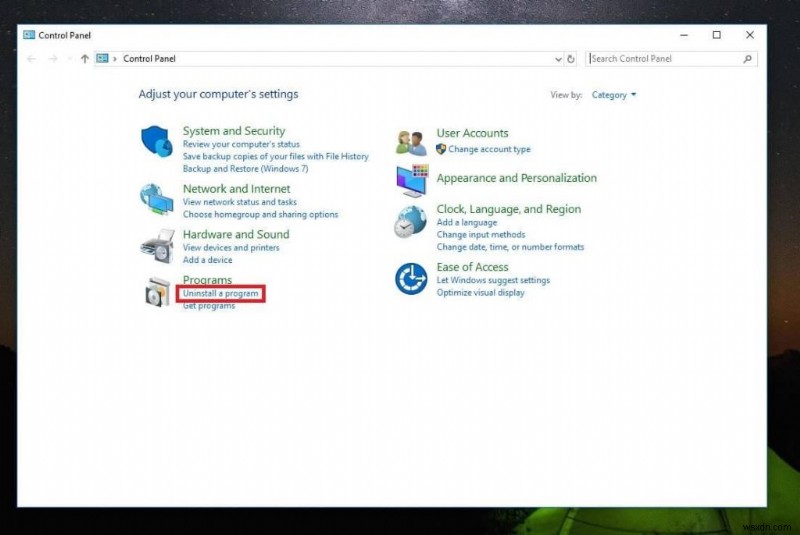Open the System and Security heading
This screenshot has height=535, width=800.
234,131
